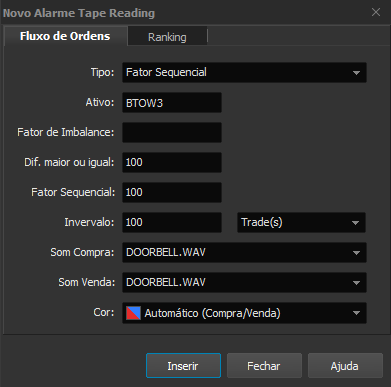The width and height of the screenshot is (391, 387).
Task: Click the Dif. maior ou igual field
Action: 172,162
